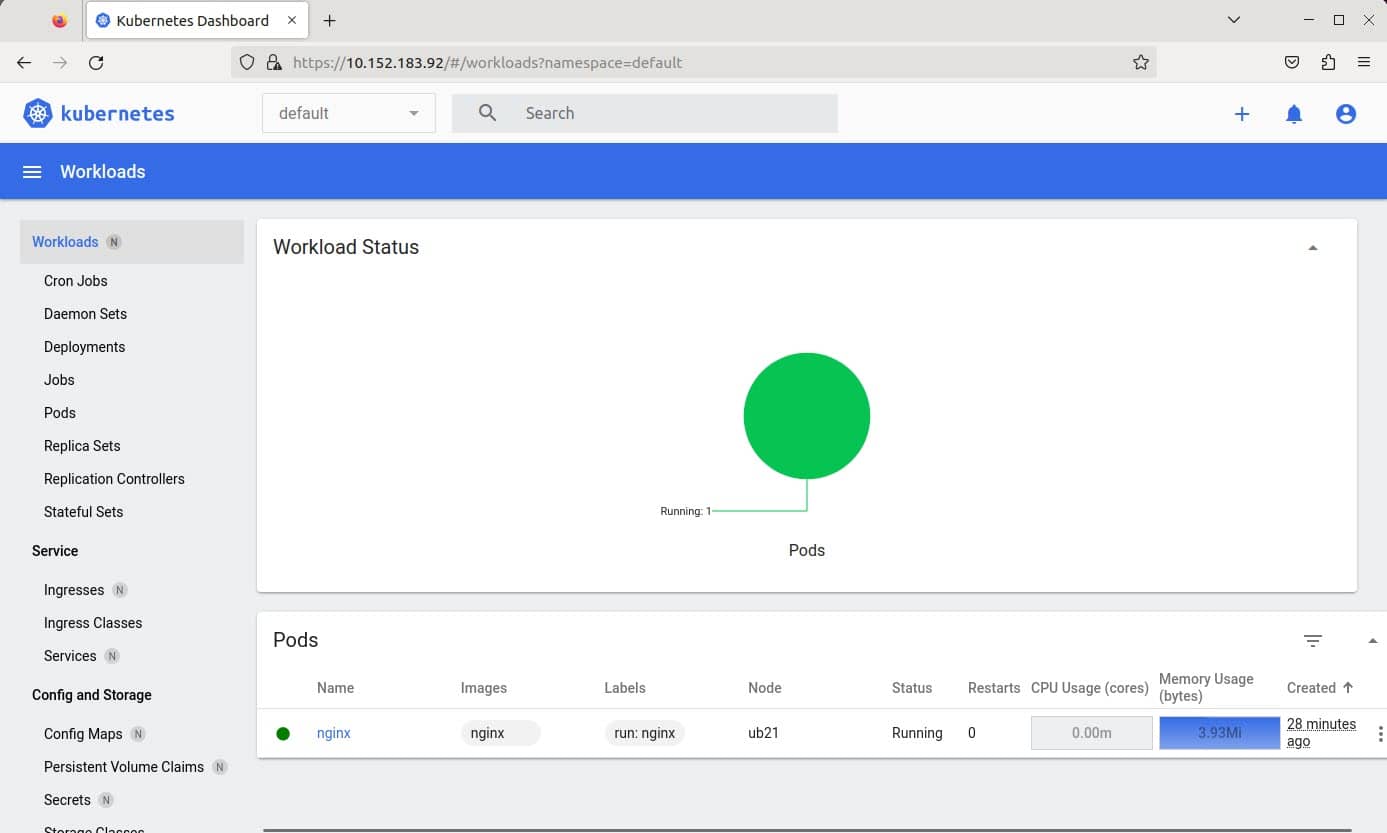Go to Deployments in the sidebar
Viewport: 1387px width, 833px height.
pos(85,347)
